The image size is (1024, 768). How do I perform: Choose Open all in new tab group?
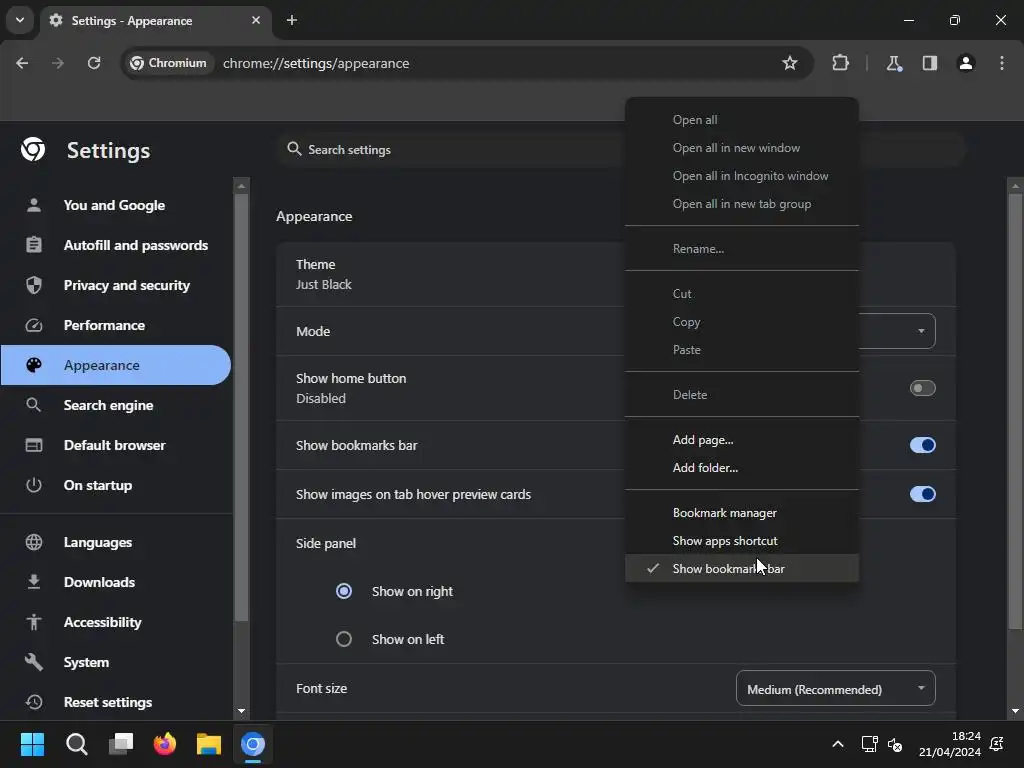coord(742,204)
